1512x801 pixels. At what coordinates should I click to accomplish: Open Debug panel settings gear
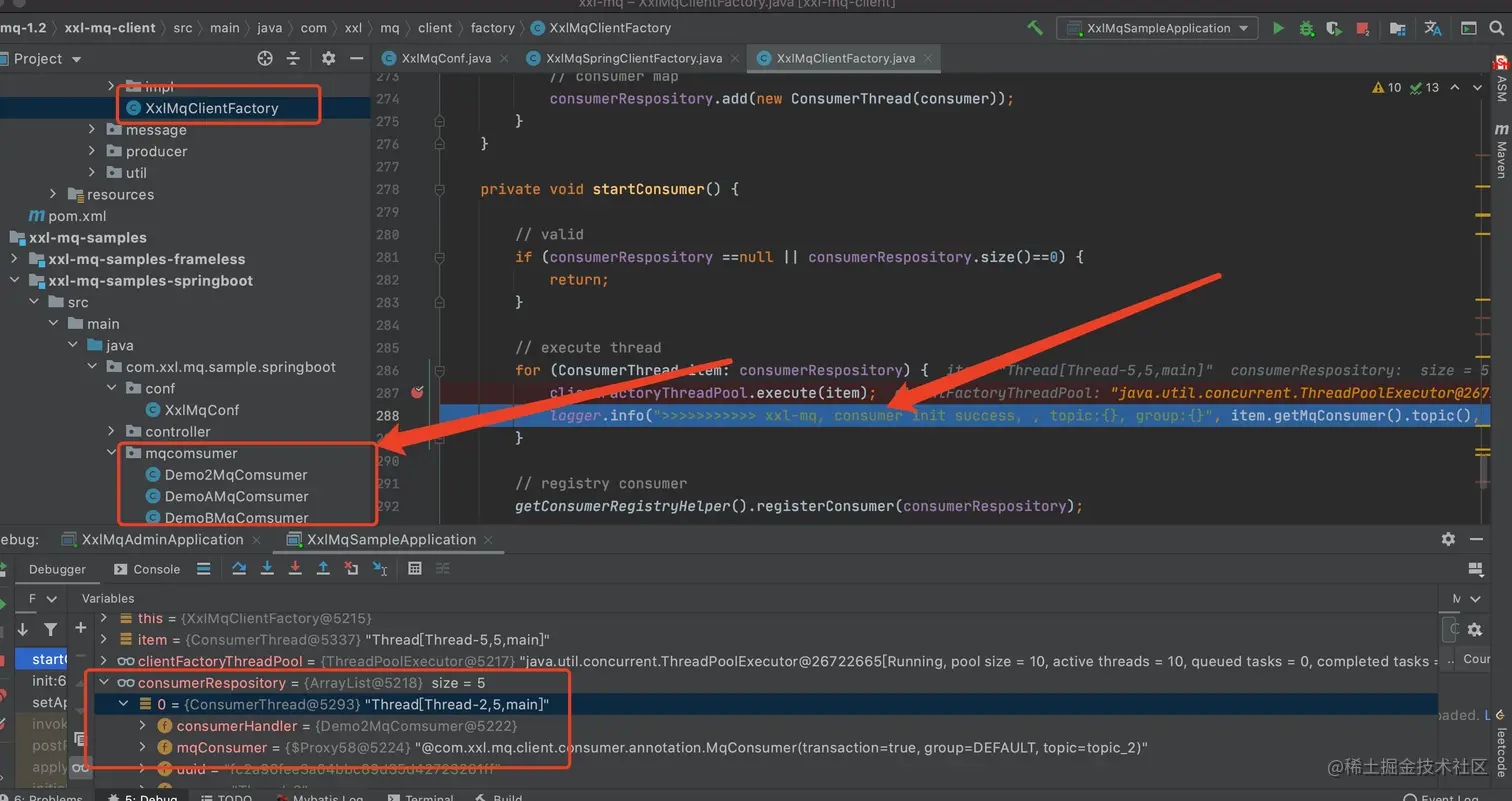(1448, 539)
